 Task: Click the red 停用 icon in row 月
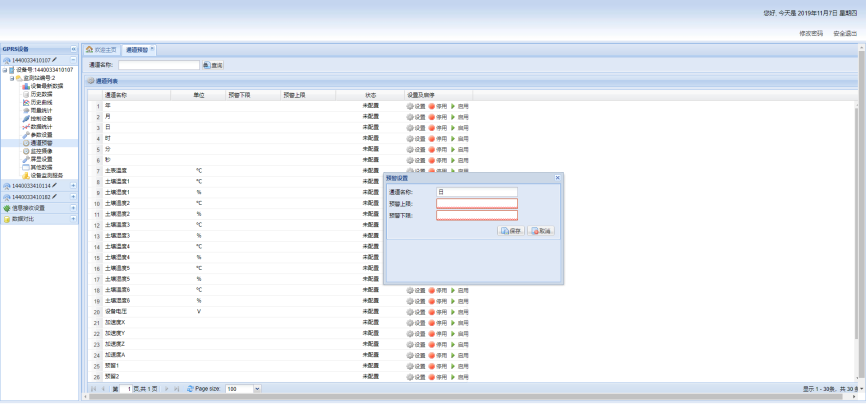coord(431,117)
